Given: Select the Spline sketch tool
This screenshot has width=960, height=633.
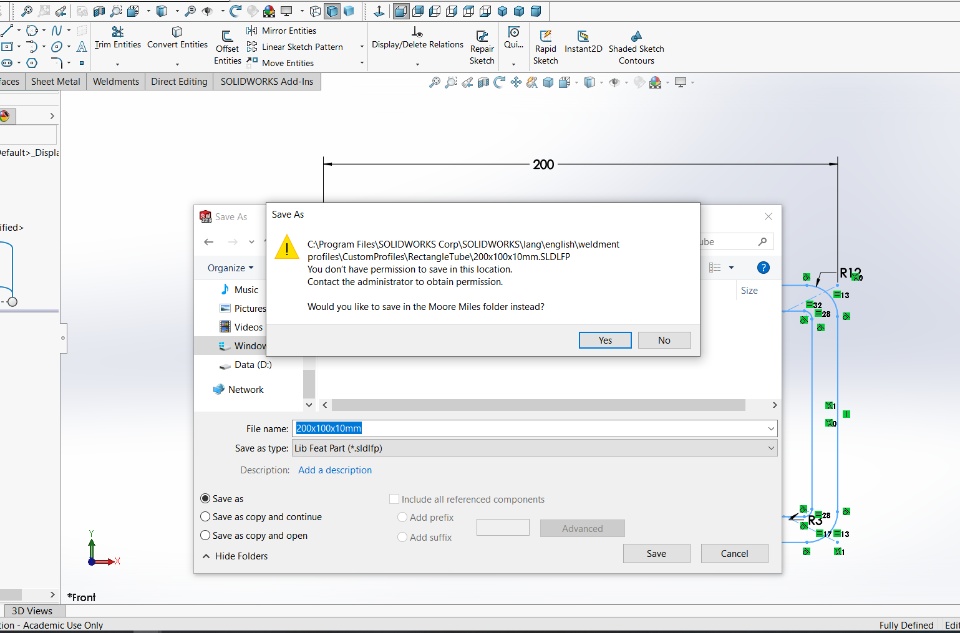Looking at the screenshot, I should [57, 31].
